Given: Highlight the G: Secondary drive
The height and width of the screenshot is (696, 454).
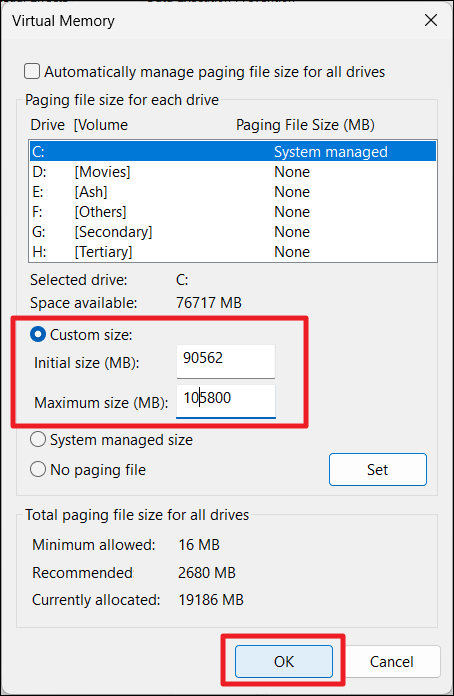Looking at the screenshot, I should pos(233,232).
